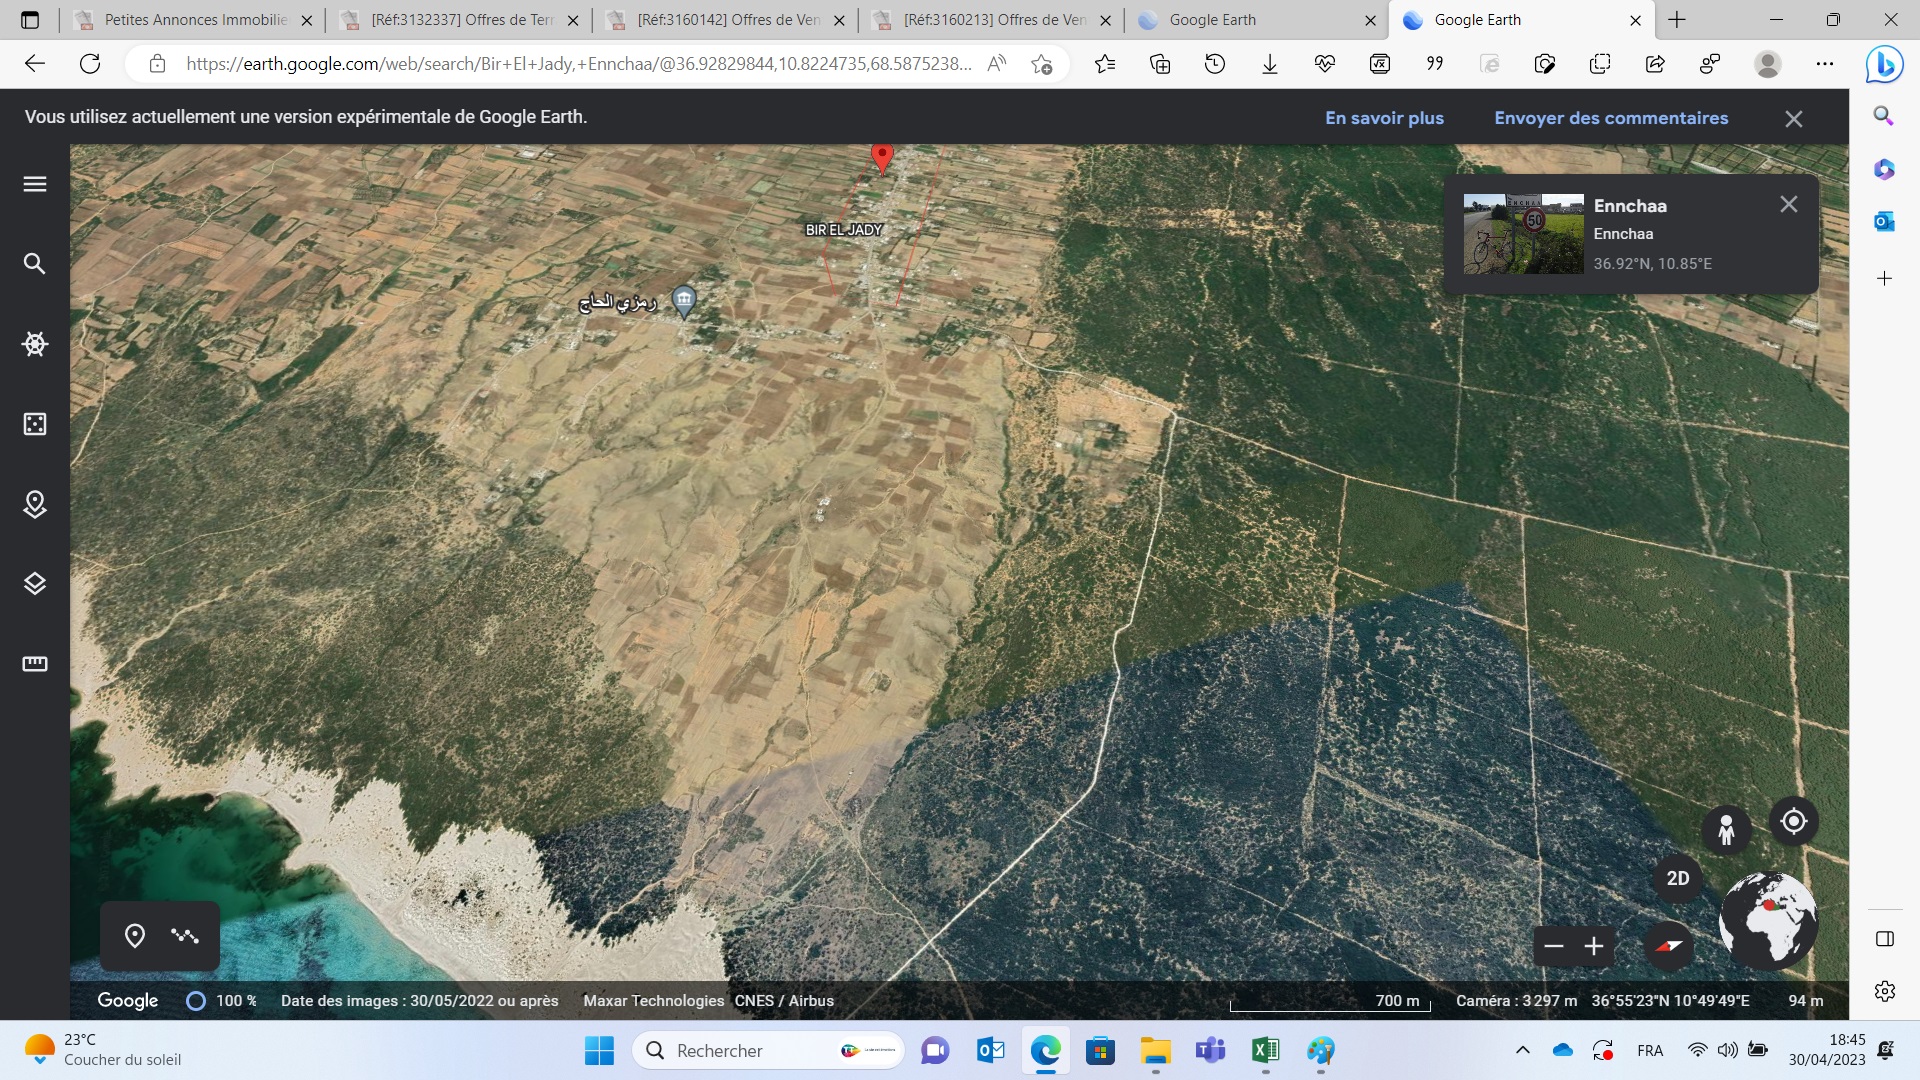Switch to Petites Annonces Immobilie tab

(x=195, y=20)
